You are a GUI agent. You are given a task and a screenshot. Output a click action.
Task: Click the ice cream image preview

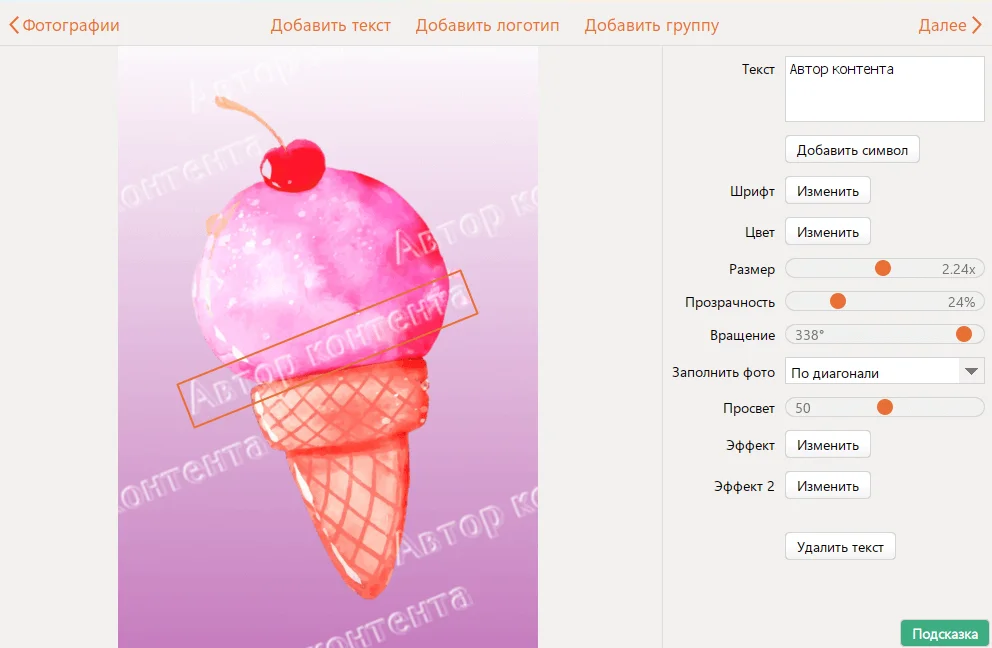pyautogui.click(x=328, y=347)
